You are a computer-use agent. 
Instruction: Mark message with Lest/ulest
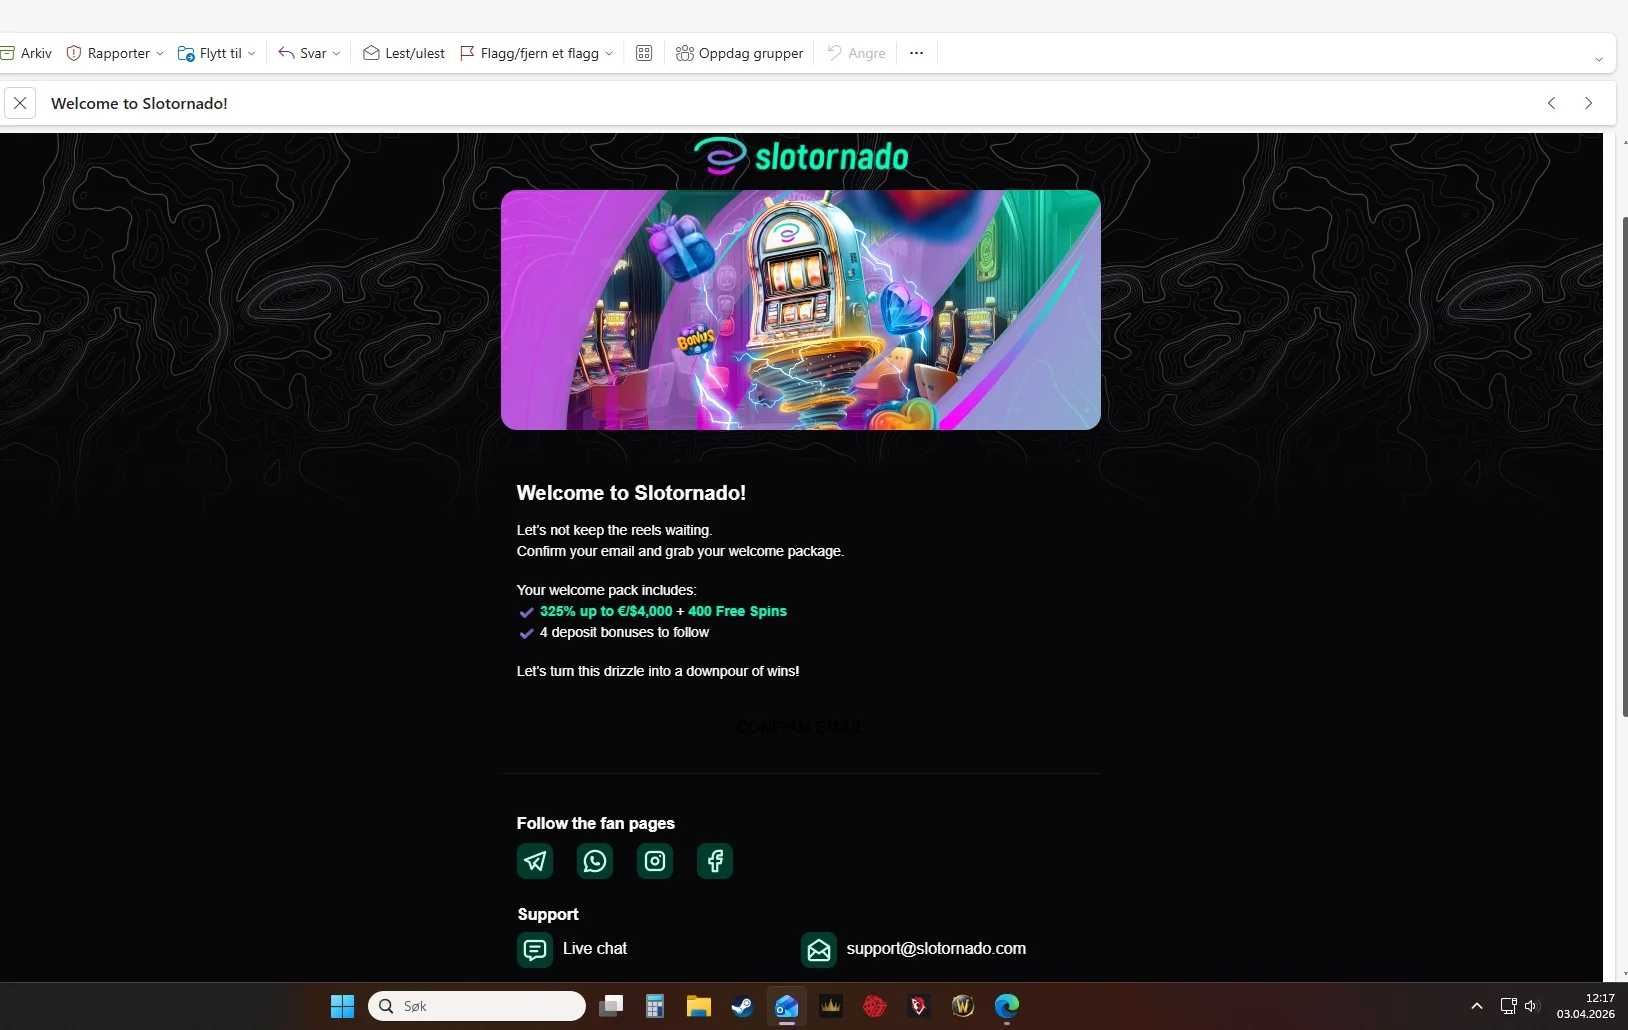[404, 53]
